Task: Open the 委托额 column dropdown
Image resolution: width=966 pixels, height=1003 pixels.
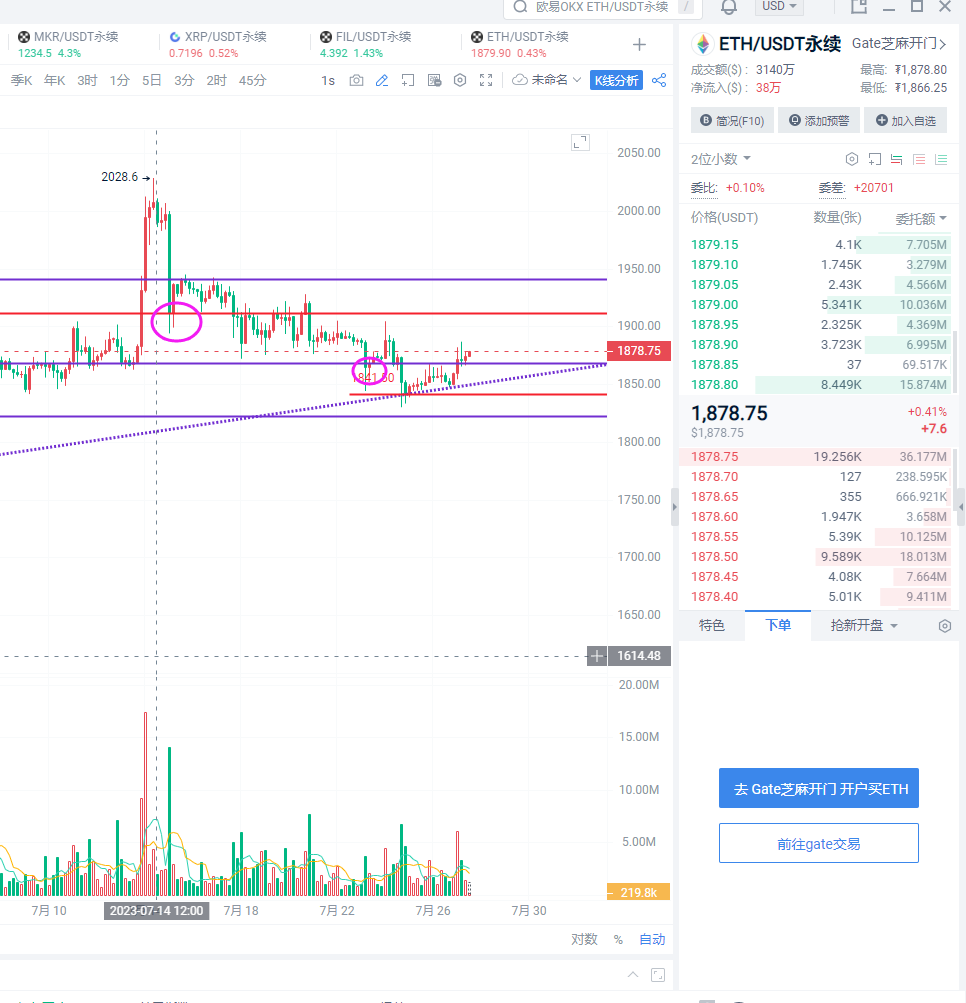Action: pyautogui.click(x=921, y=219)
